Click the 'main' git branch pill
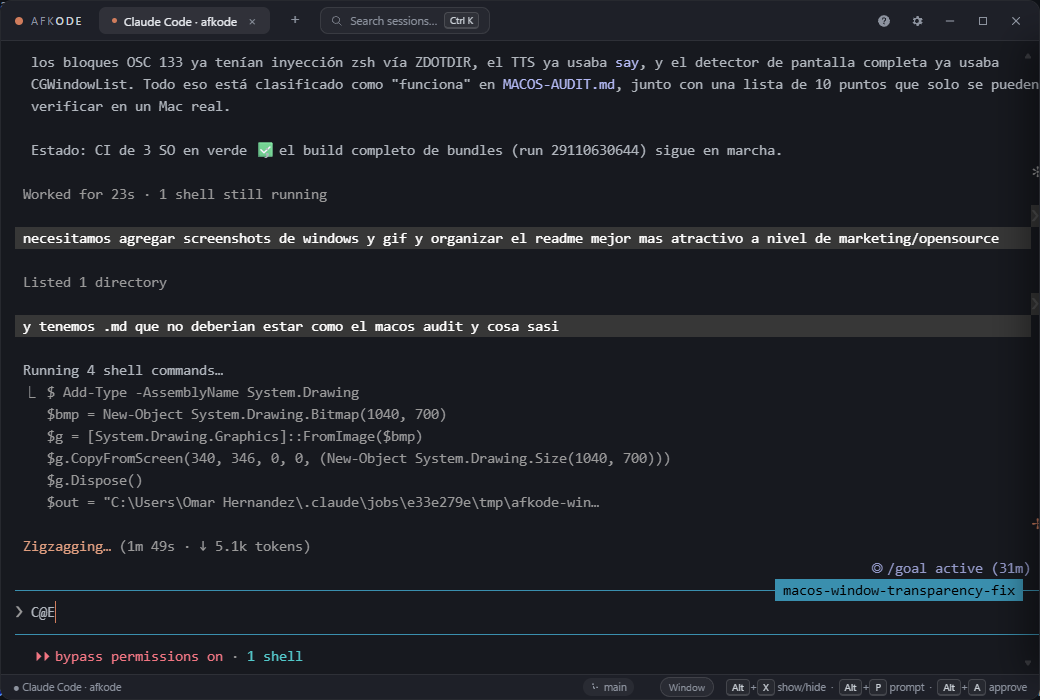 coord(609,687)
